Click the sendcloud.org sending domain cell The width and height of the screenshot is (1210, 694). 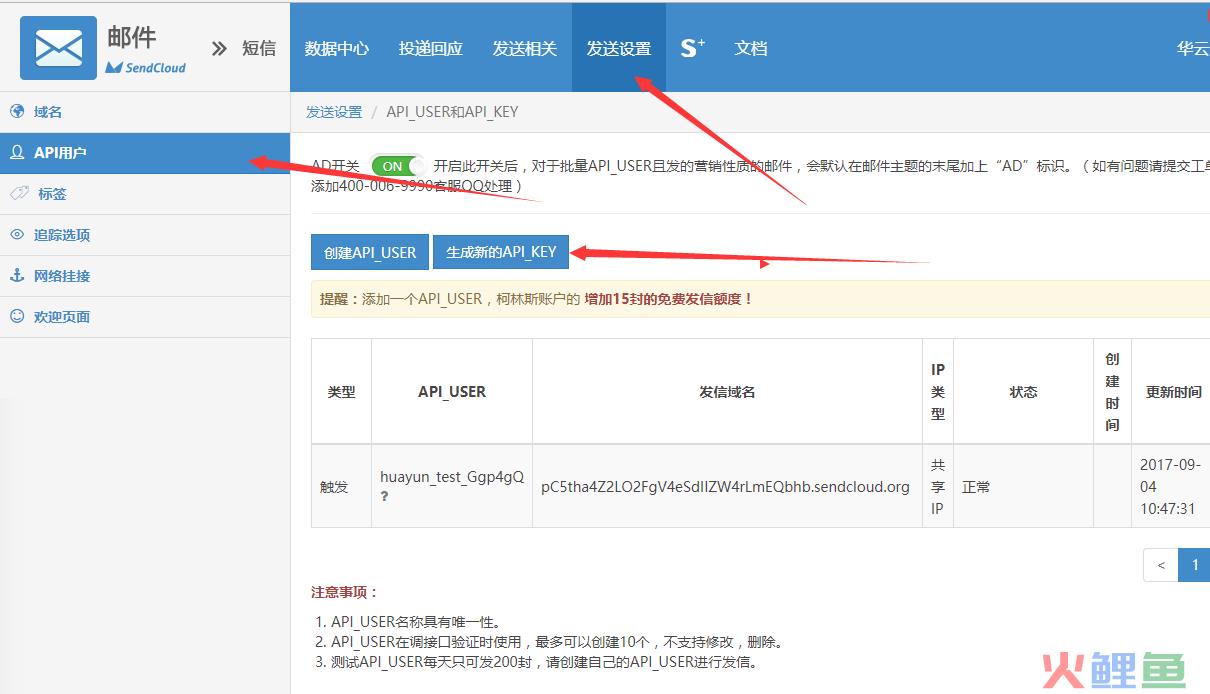727,486
